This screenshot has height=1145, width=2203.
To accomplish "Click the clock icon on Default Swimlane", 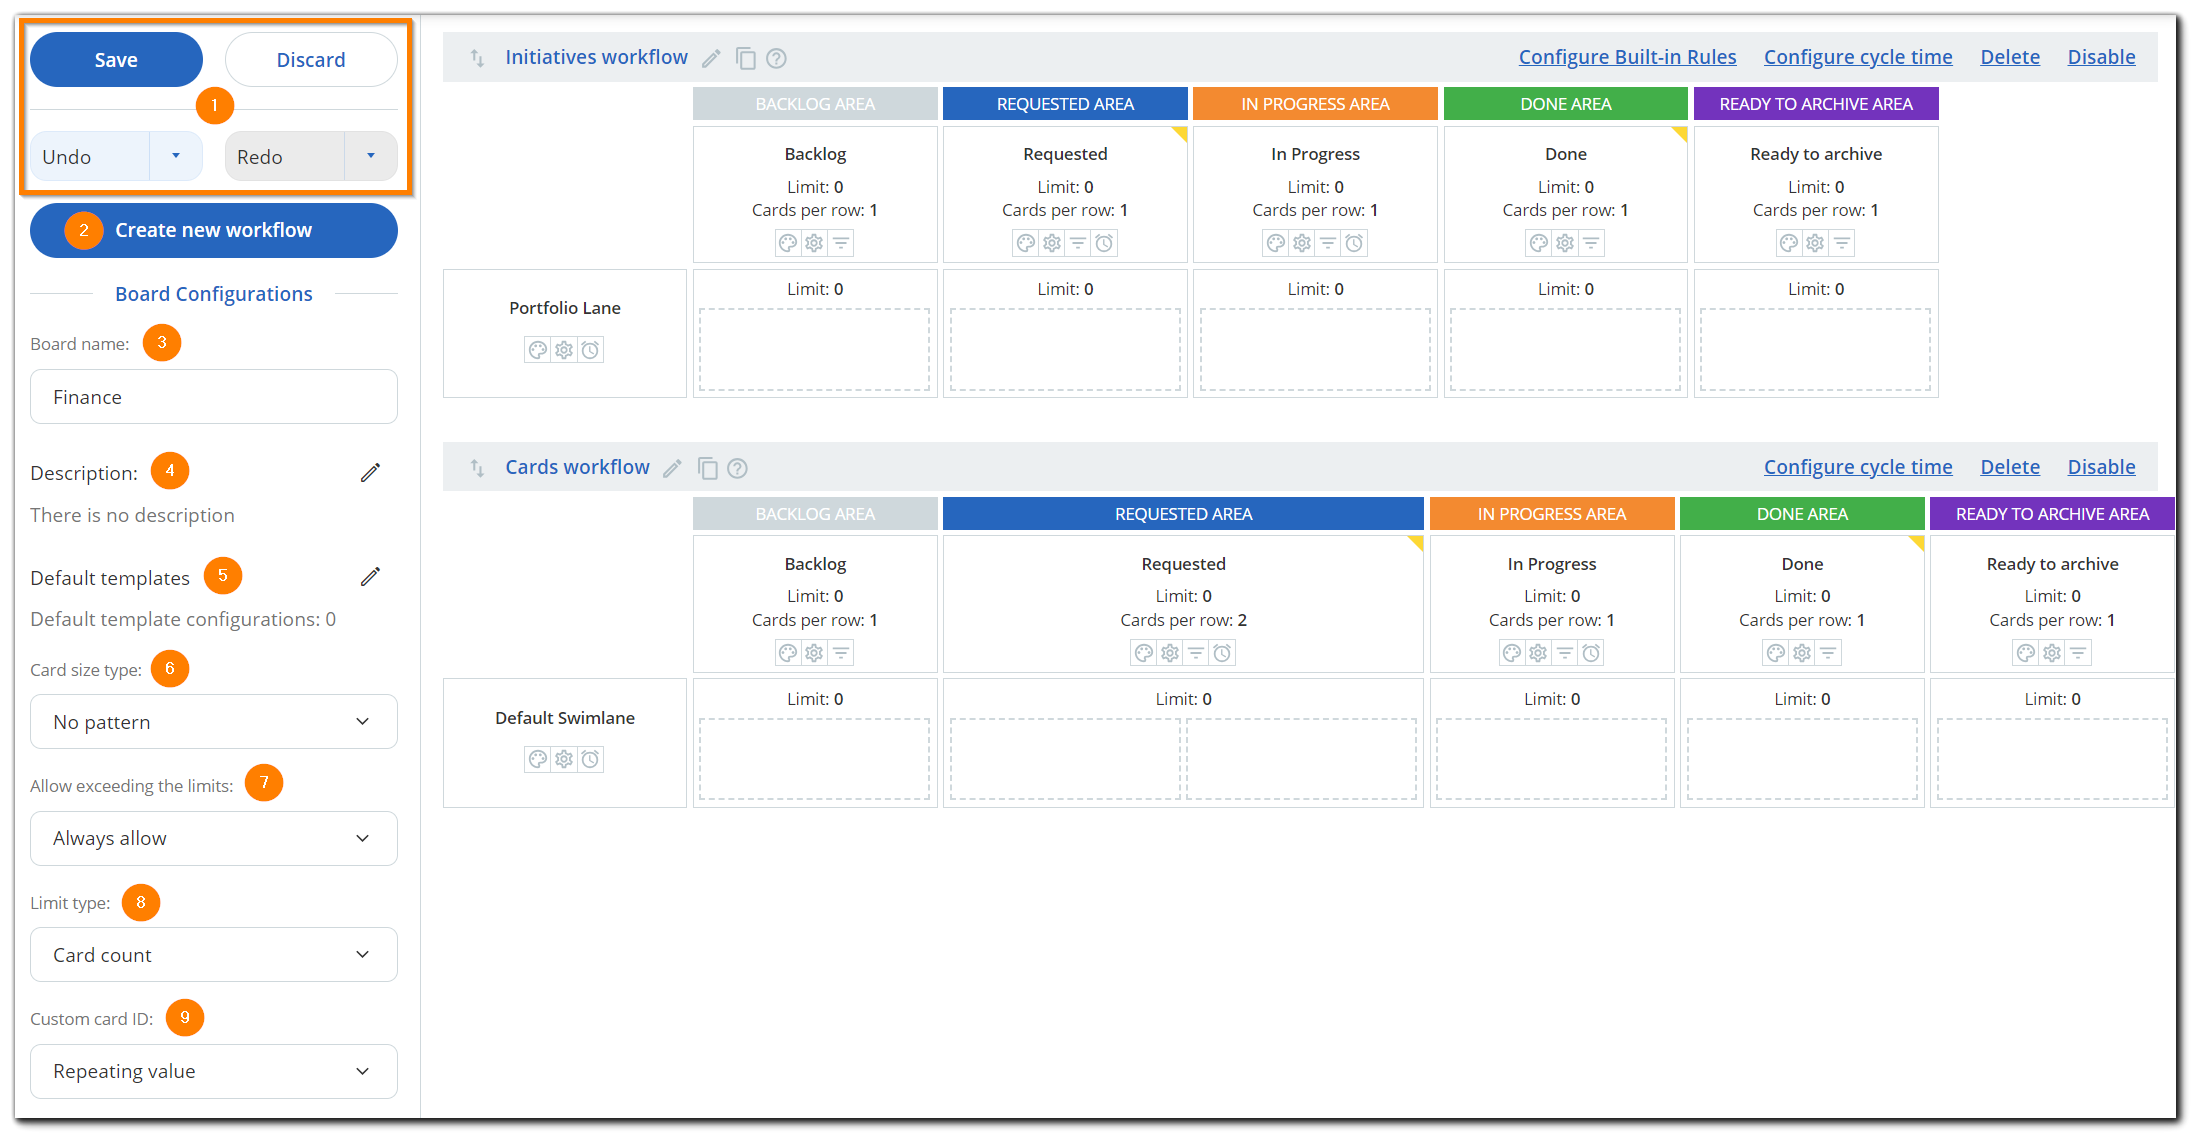I will click(590, 759).
